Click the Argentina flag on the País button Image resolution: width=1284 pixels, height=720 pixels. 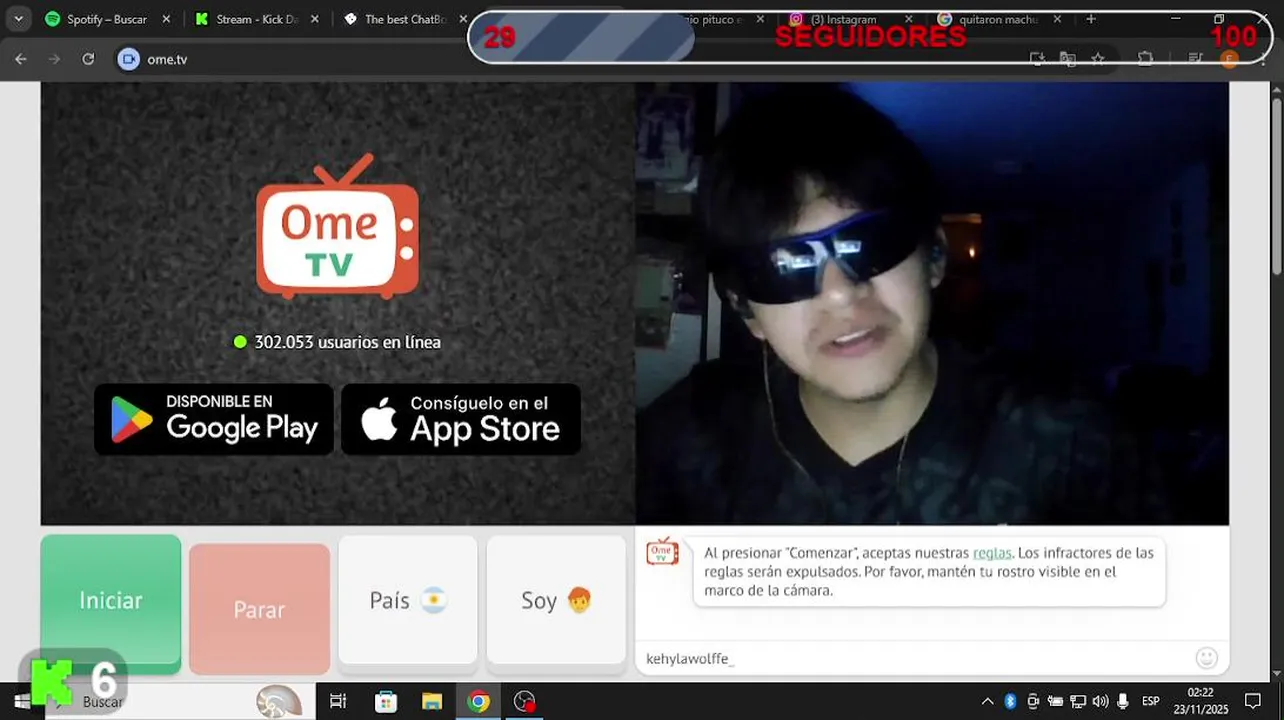click(x=434, y=600)
